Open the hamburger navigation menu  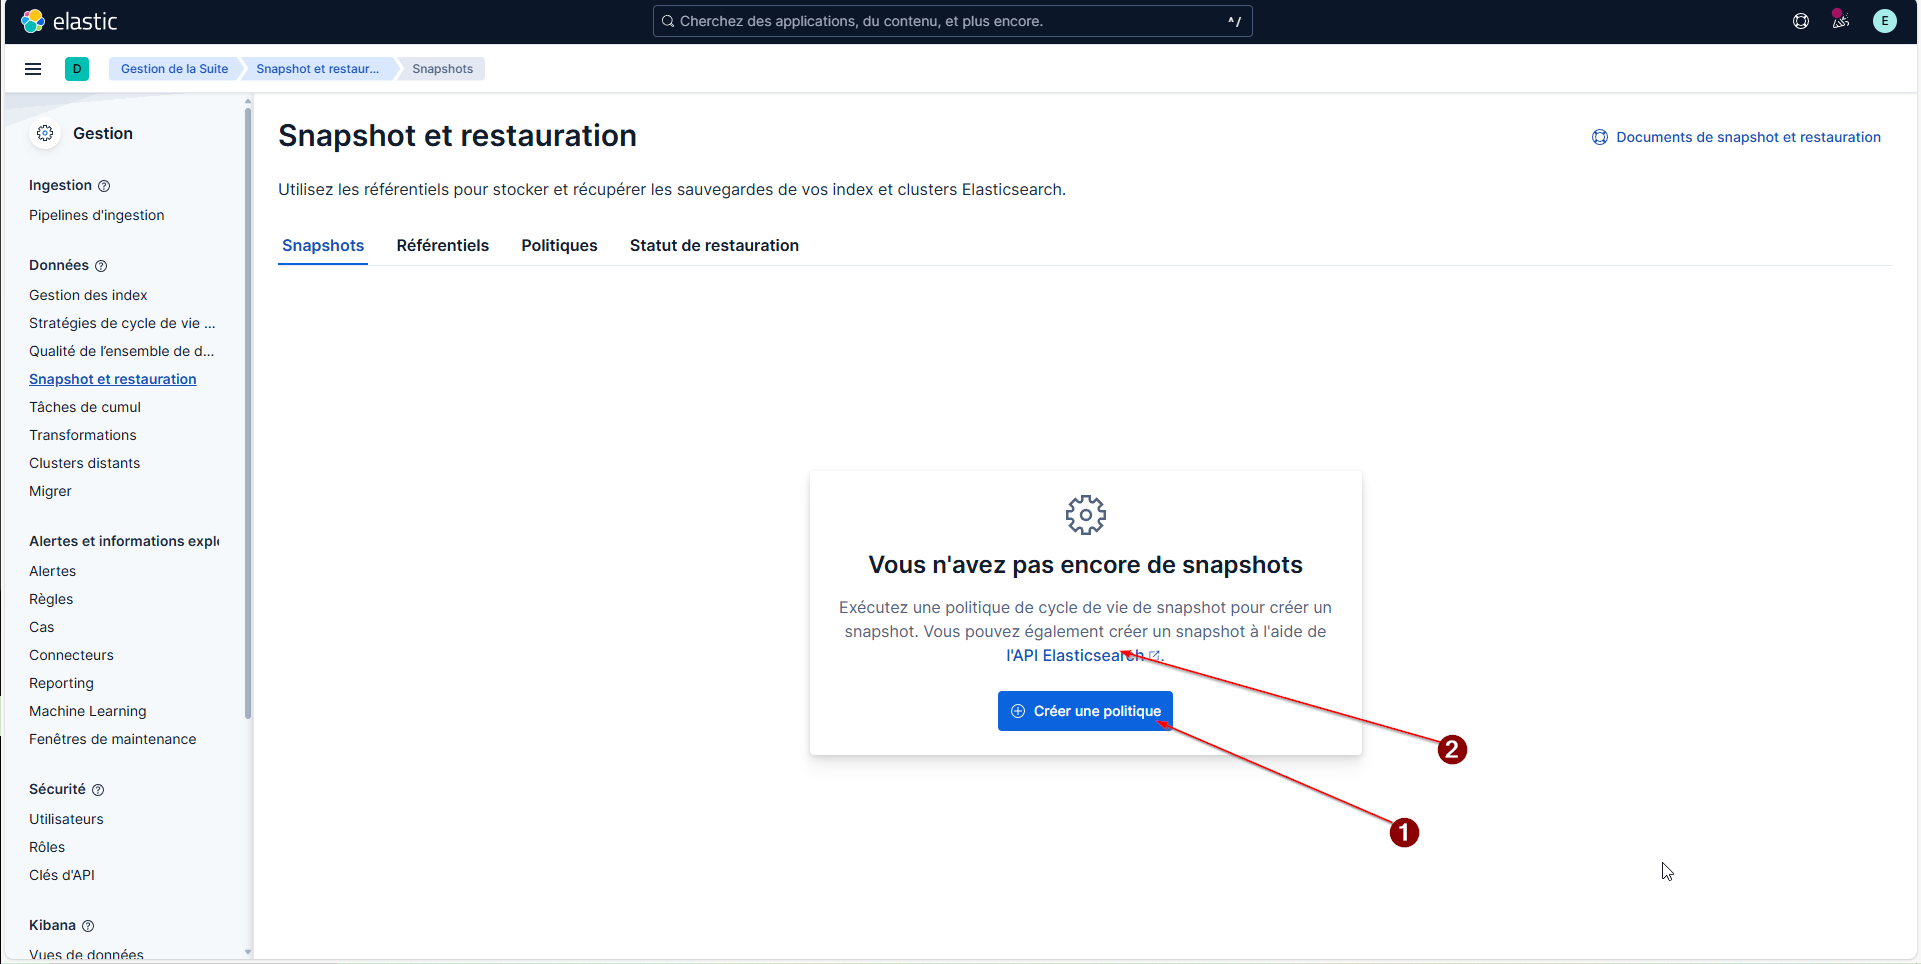pyautogui.click(x=33, y=69)
